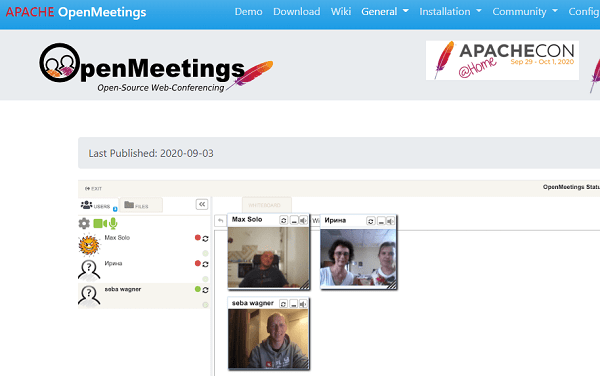Click red status dot beside Max Solo
The width and height of the screenshot is (600, 376).
198,238
